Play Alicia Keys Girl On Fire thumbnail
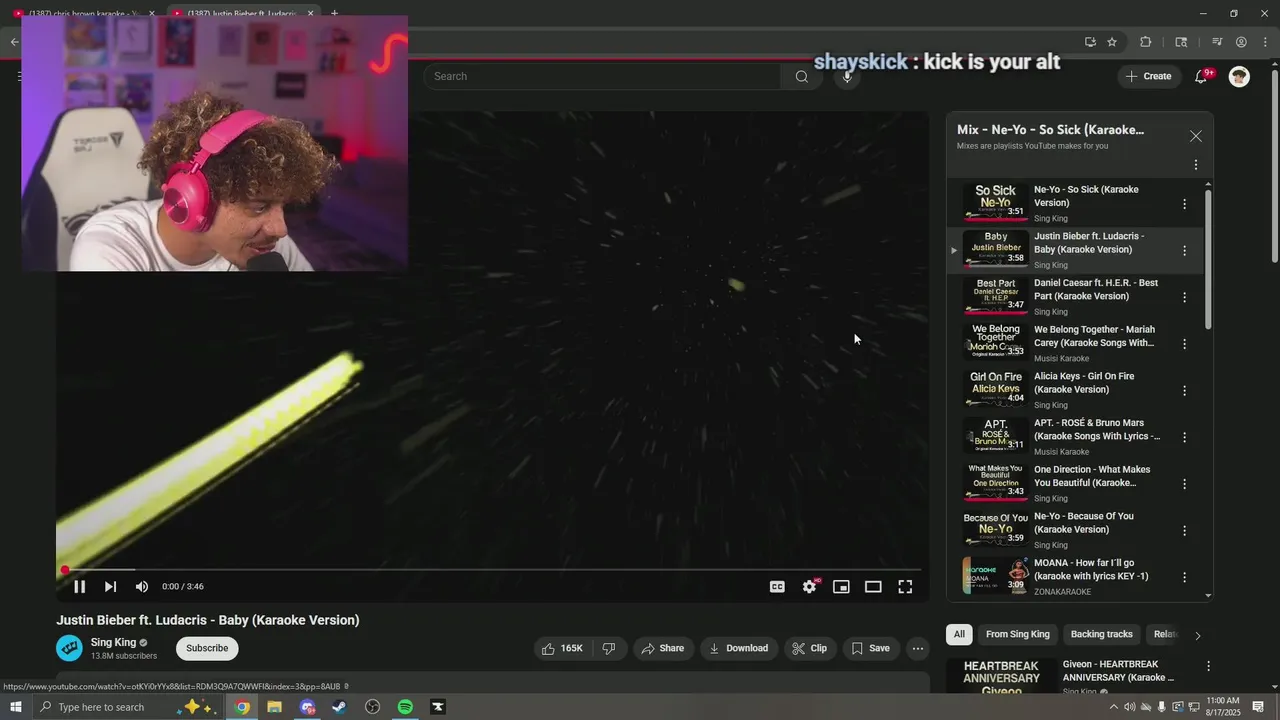This screenshot has height=720, width=1280. [995, 389]
